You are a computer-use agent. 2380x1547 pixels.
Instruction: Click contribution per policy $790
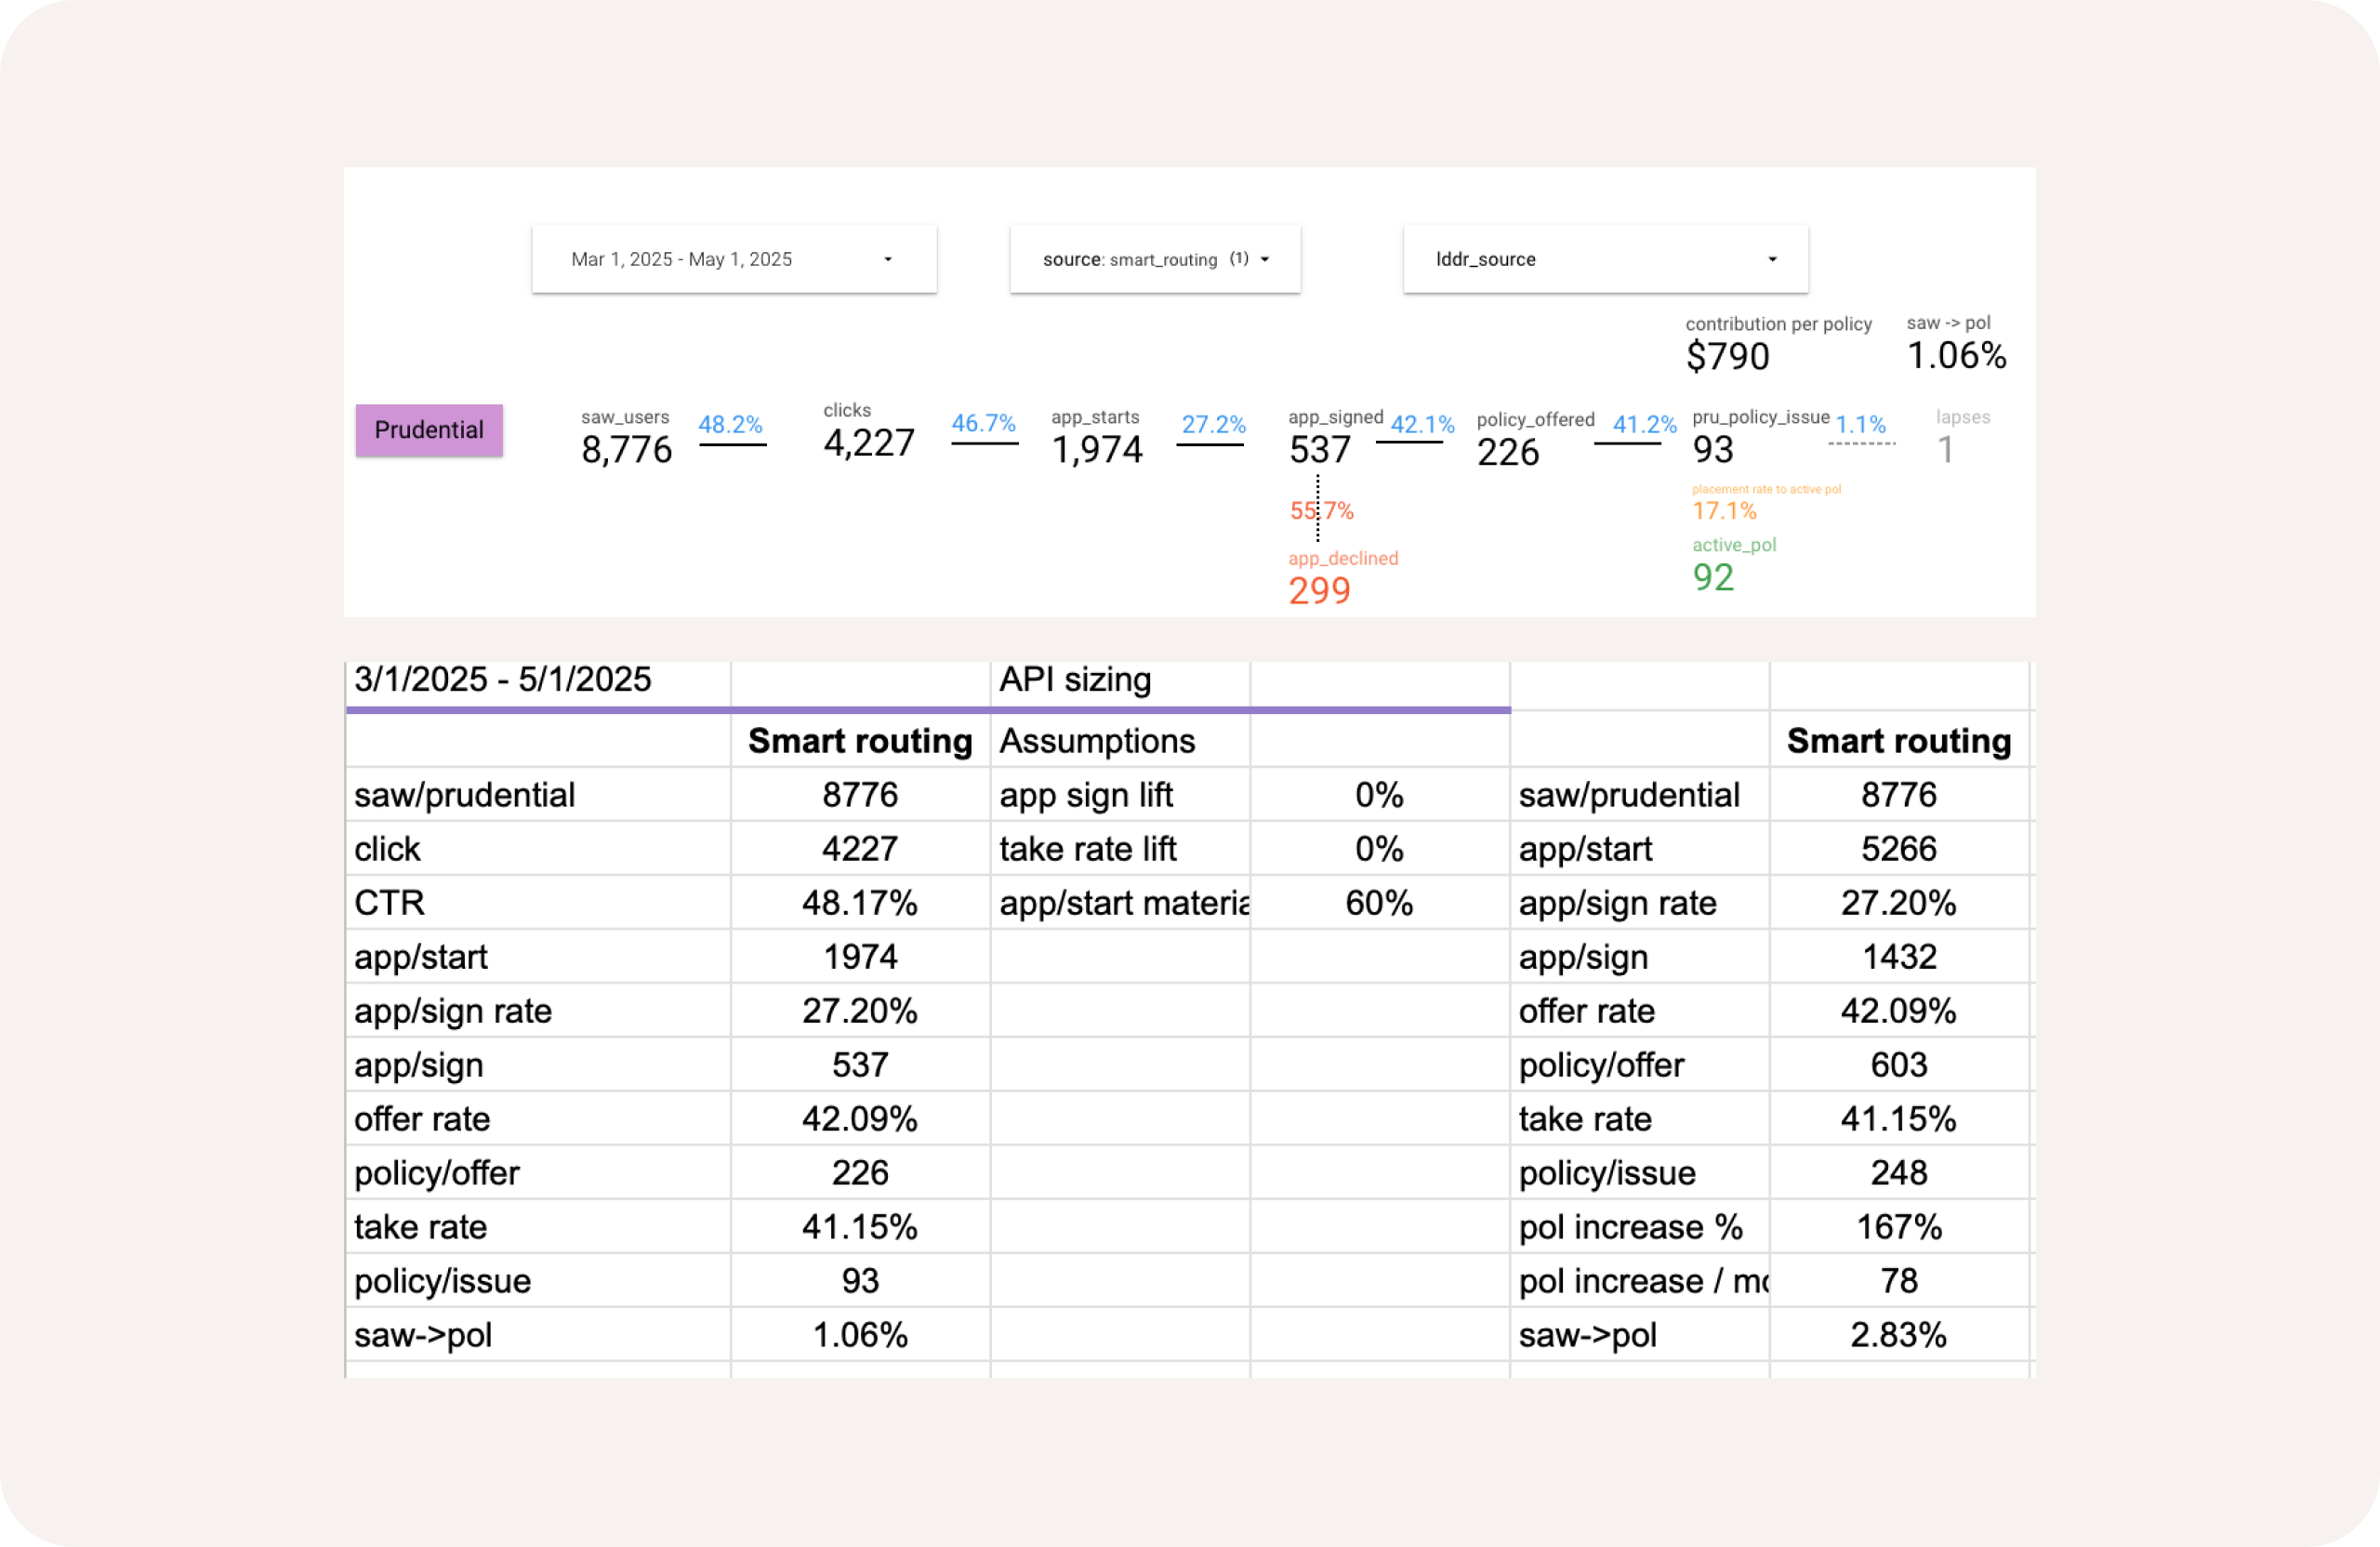coord(1727,355)
